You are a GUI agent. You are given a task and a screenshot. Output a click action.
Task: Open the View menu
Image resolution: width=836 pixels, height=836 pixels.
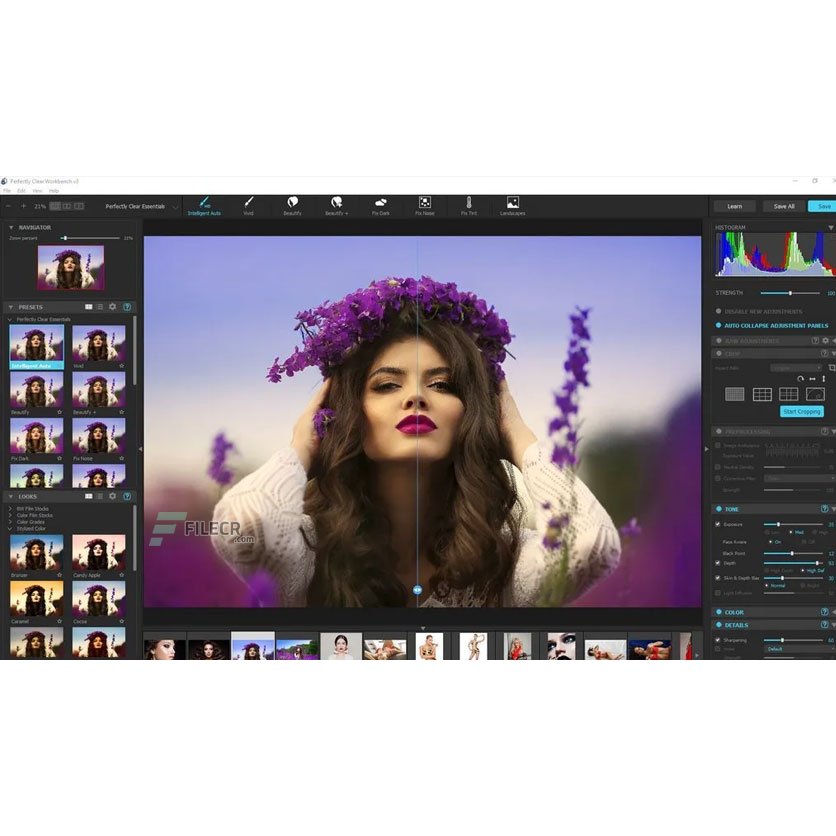click(37, 190)
